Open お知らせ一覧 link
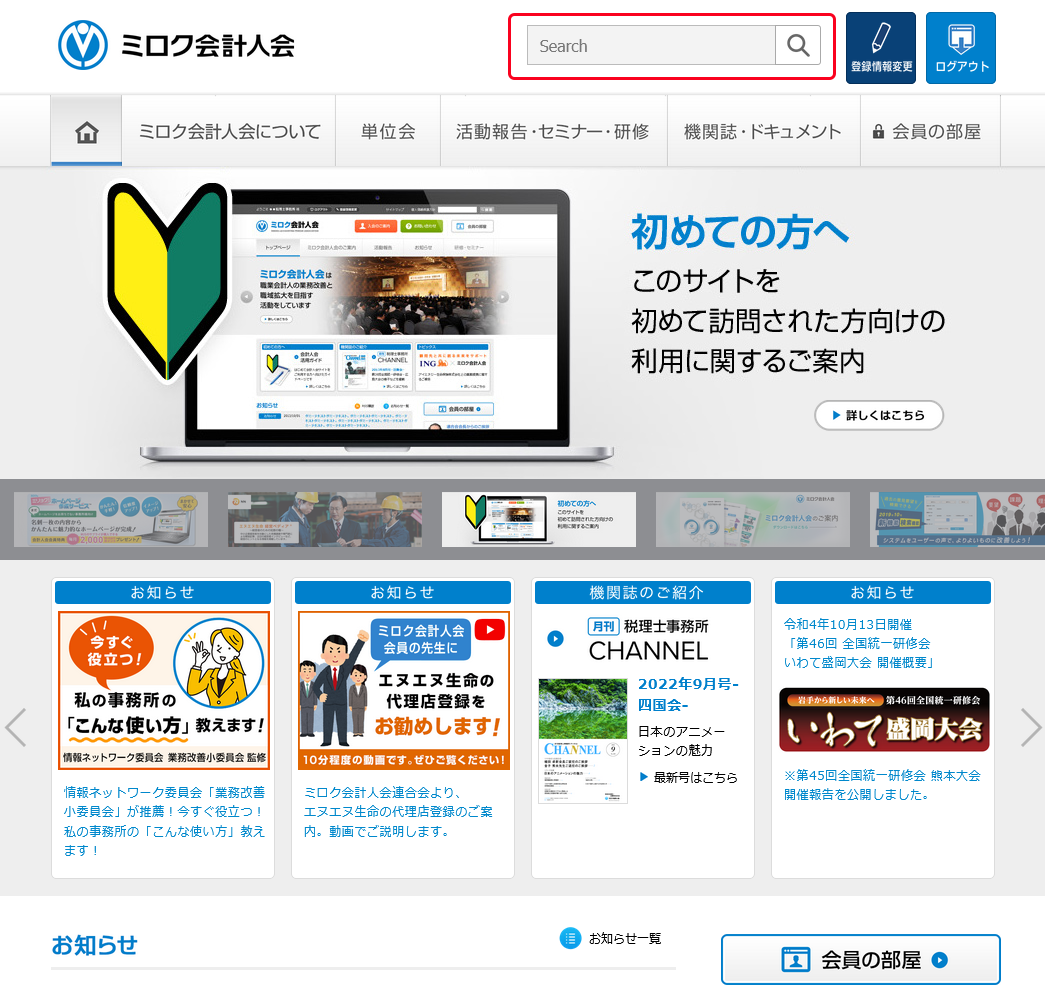 [625, 938]
